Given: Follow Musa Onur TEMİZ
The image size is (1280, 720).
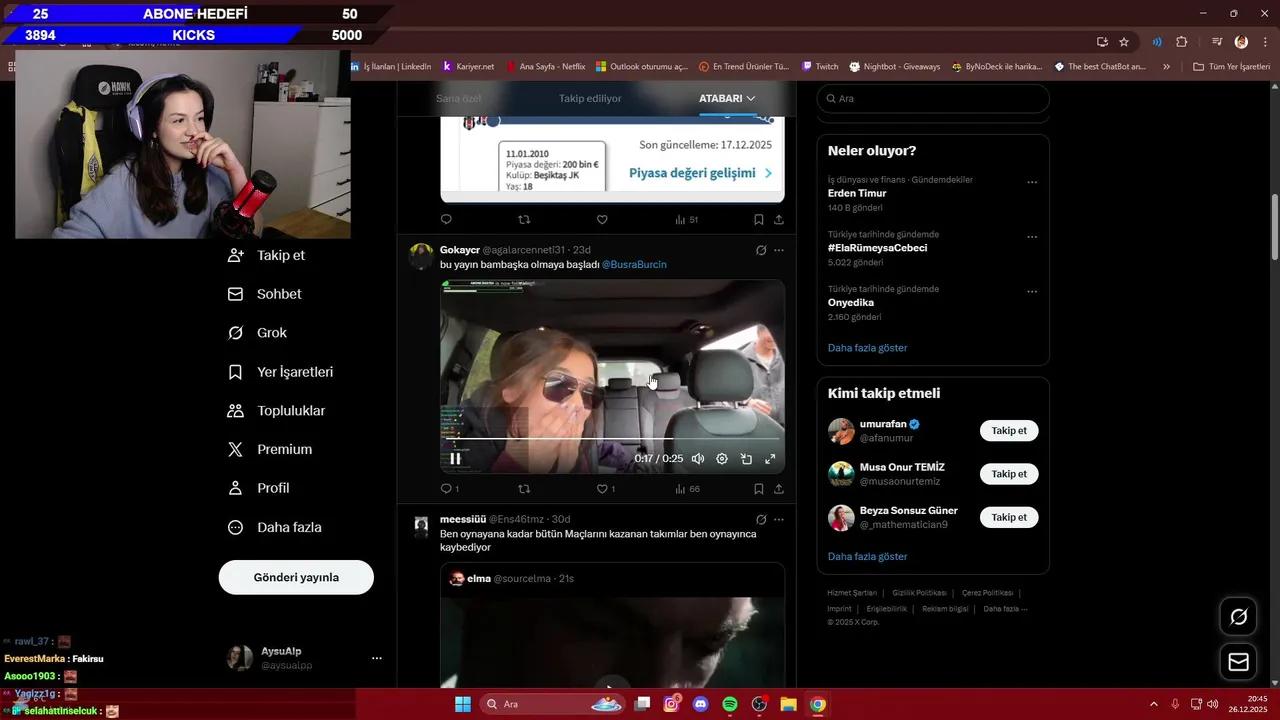Looking at the screenshot, I should point(1009,474).
